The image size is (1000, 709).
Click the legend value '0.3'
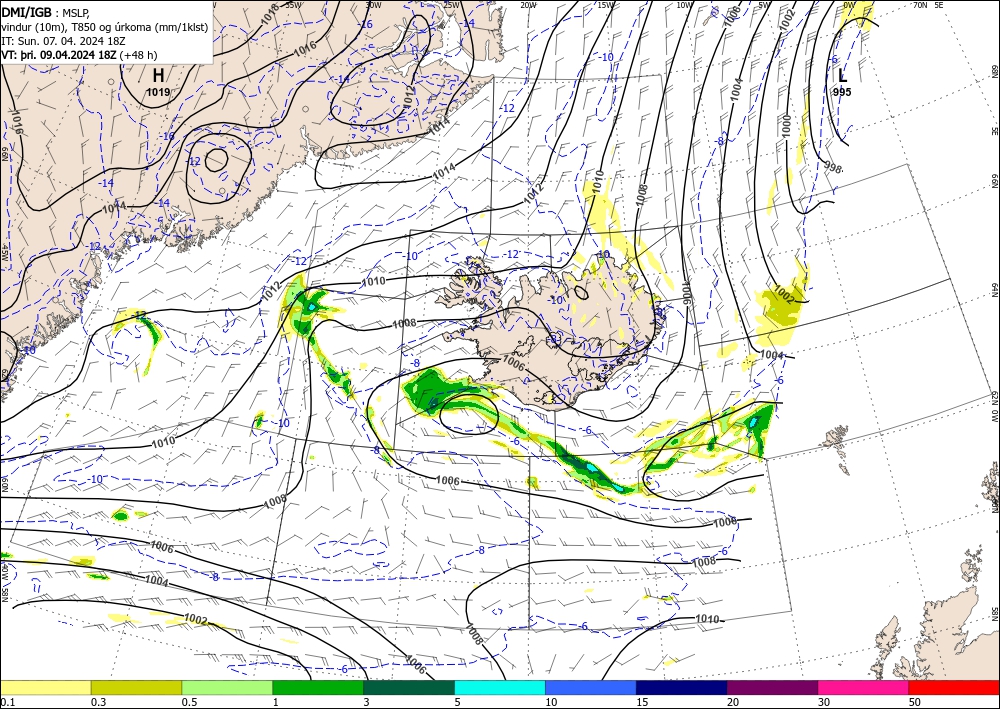click(x=98, y=702)
